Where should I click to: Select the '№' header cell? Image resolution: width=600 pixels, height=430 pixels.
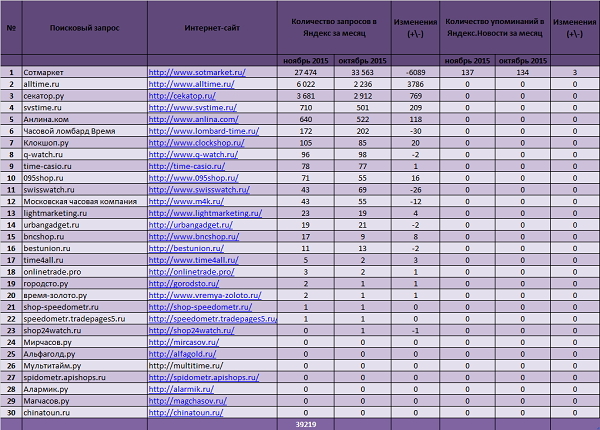pos(11,28)
